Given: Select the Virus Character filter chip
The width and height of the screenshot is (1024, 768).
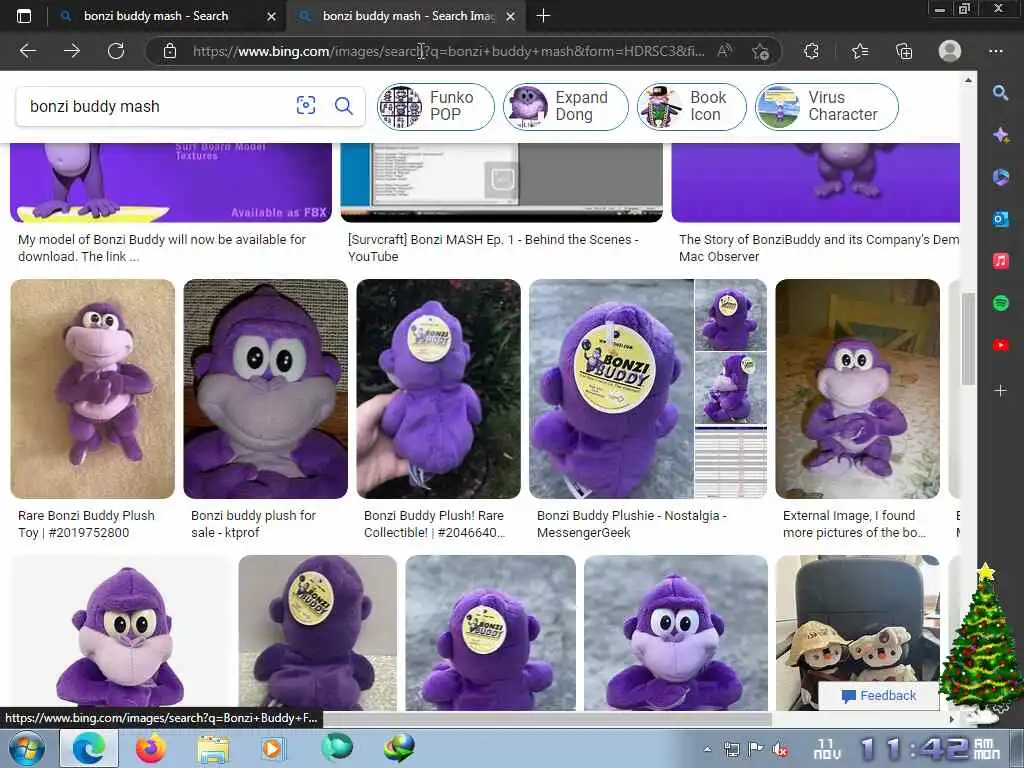Looking at the screenshot, I should 827,106.
